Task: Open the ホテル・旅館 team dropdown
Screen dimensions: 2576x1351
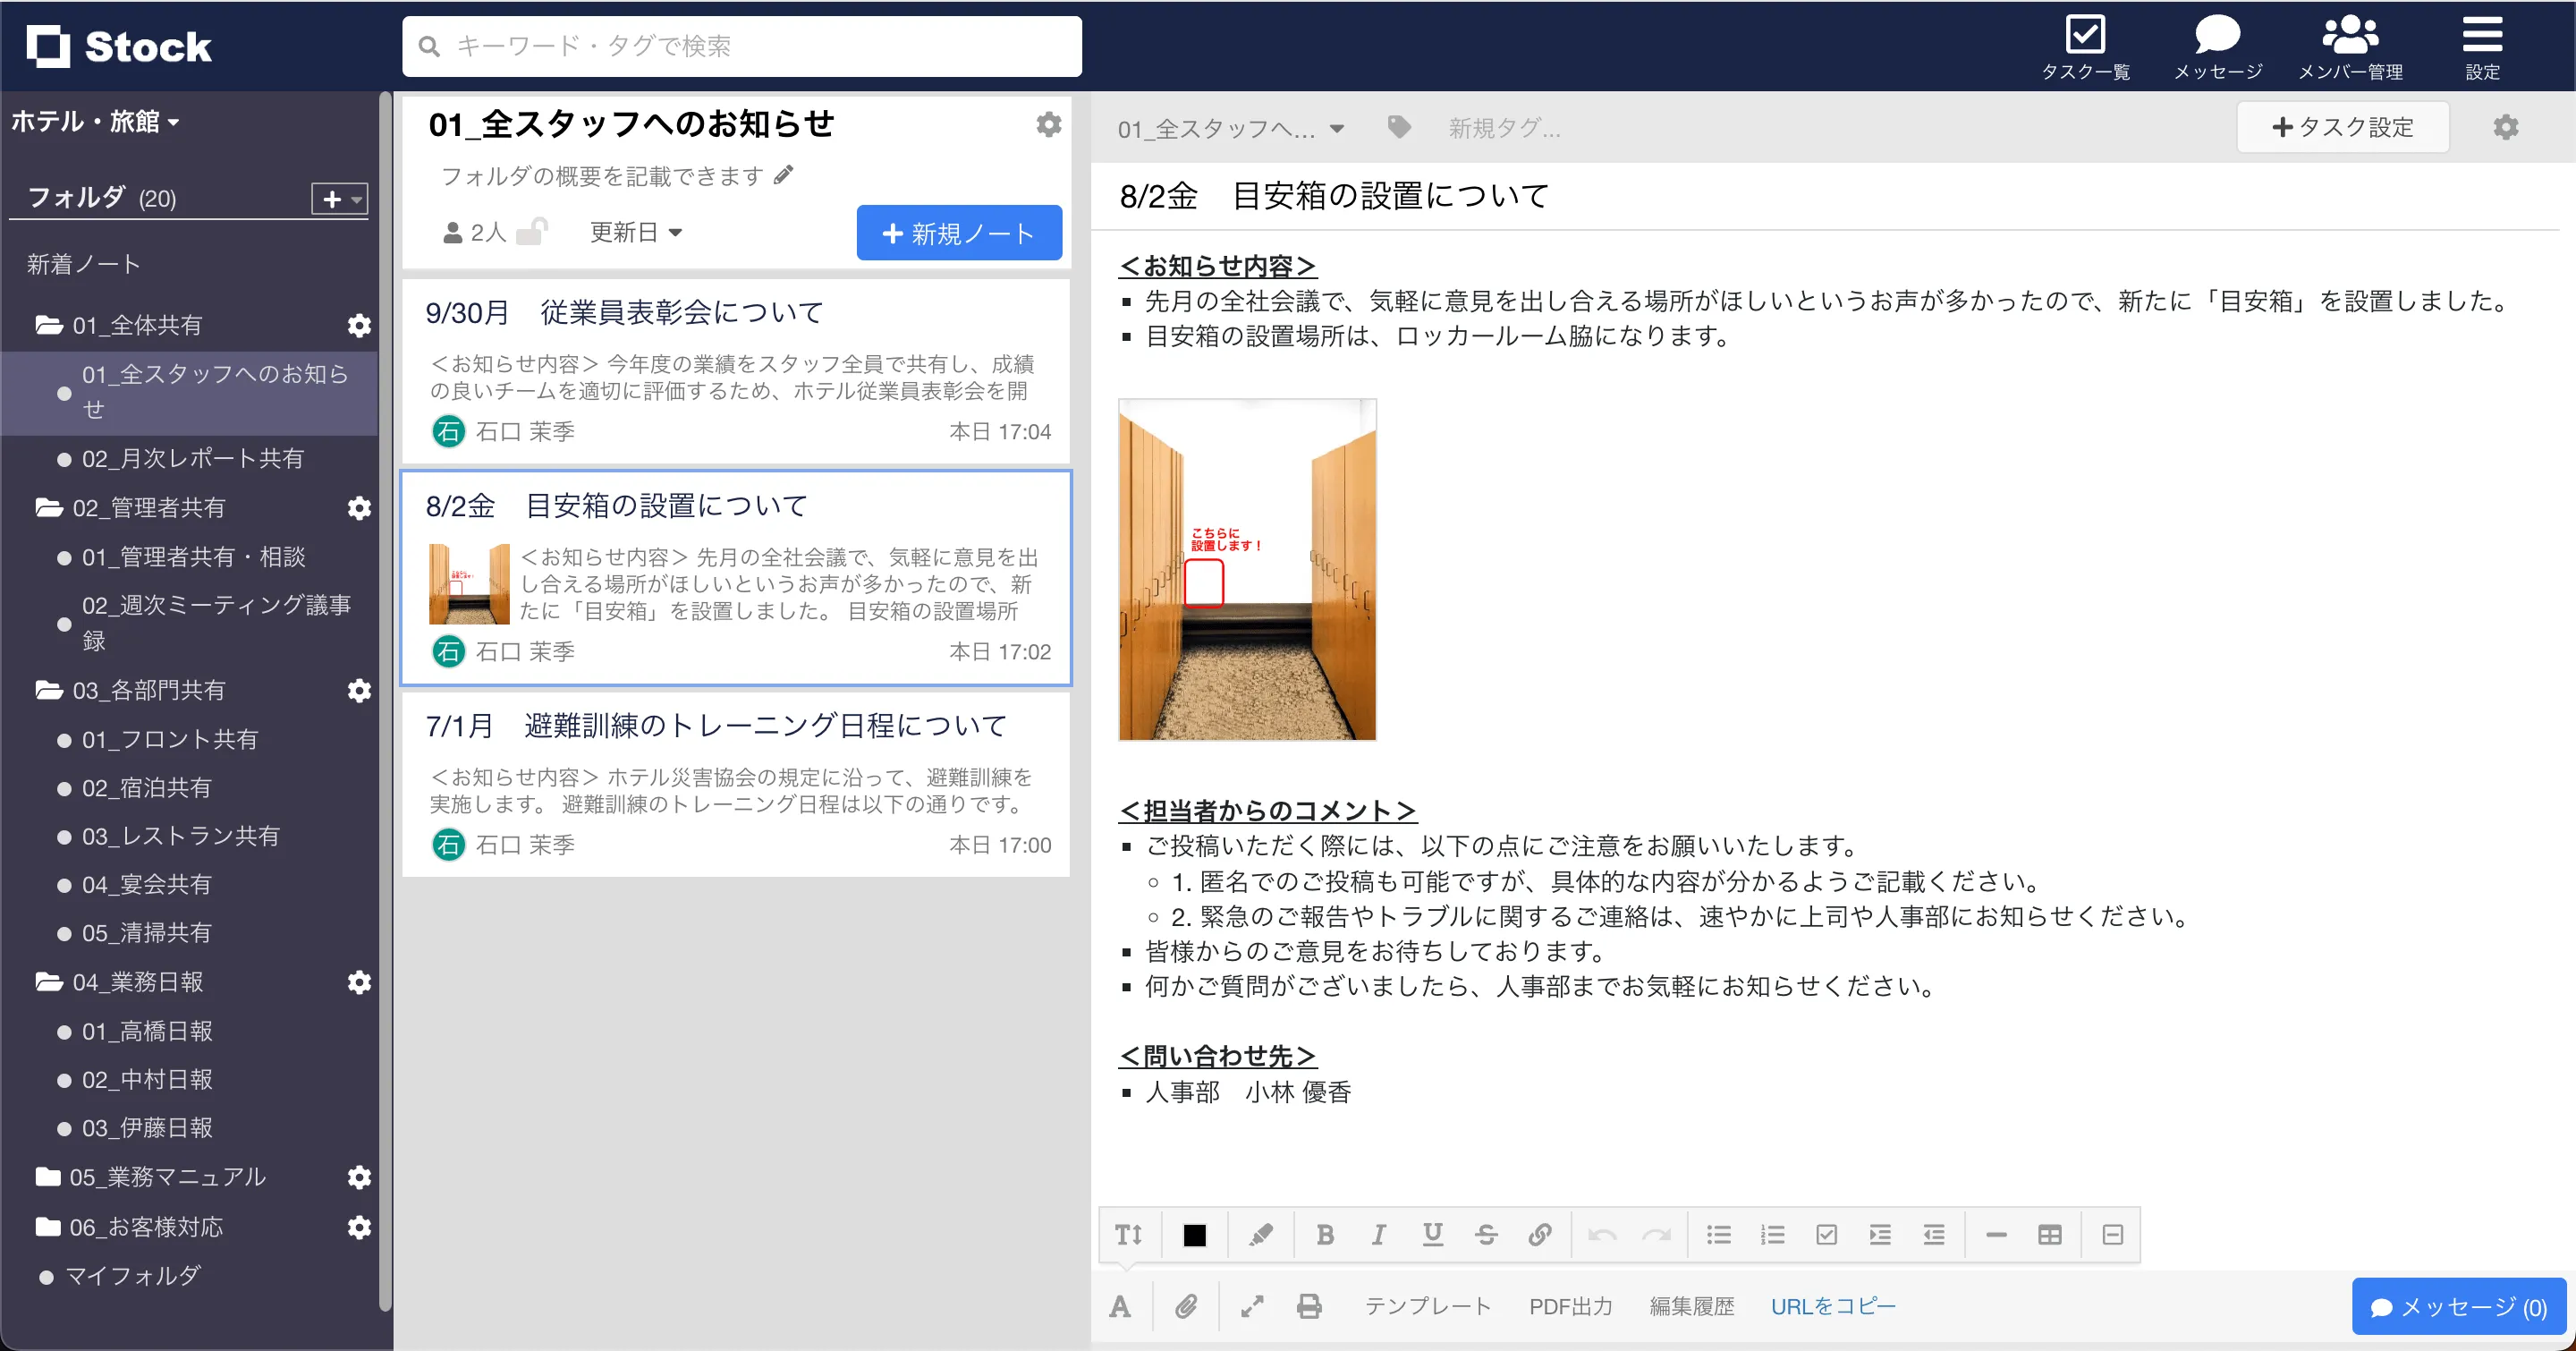Action: point(95,122)
